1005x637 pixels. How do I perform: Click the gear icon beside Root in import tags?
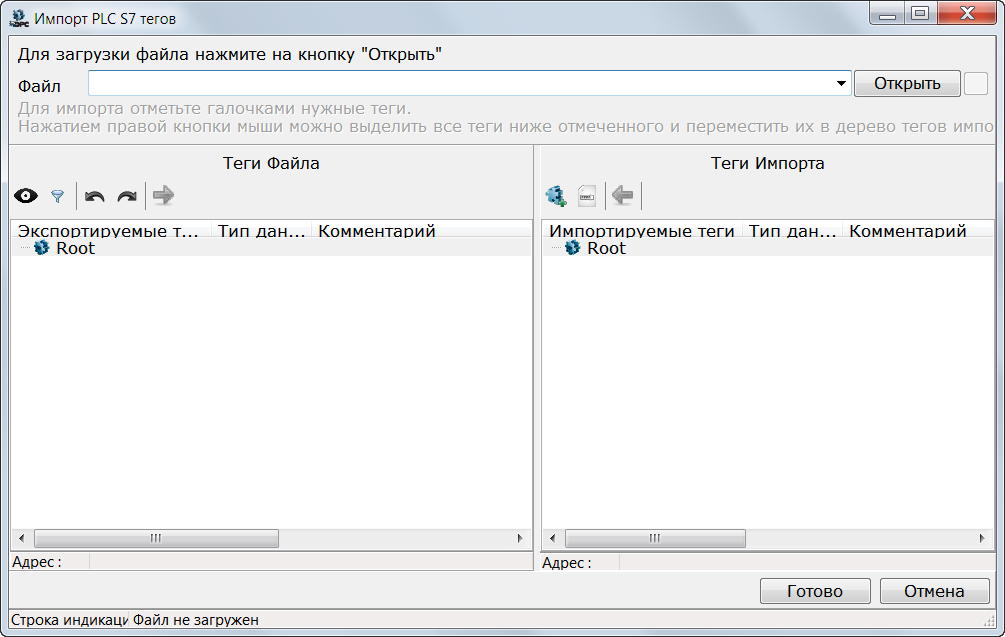click(572, 247)
